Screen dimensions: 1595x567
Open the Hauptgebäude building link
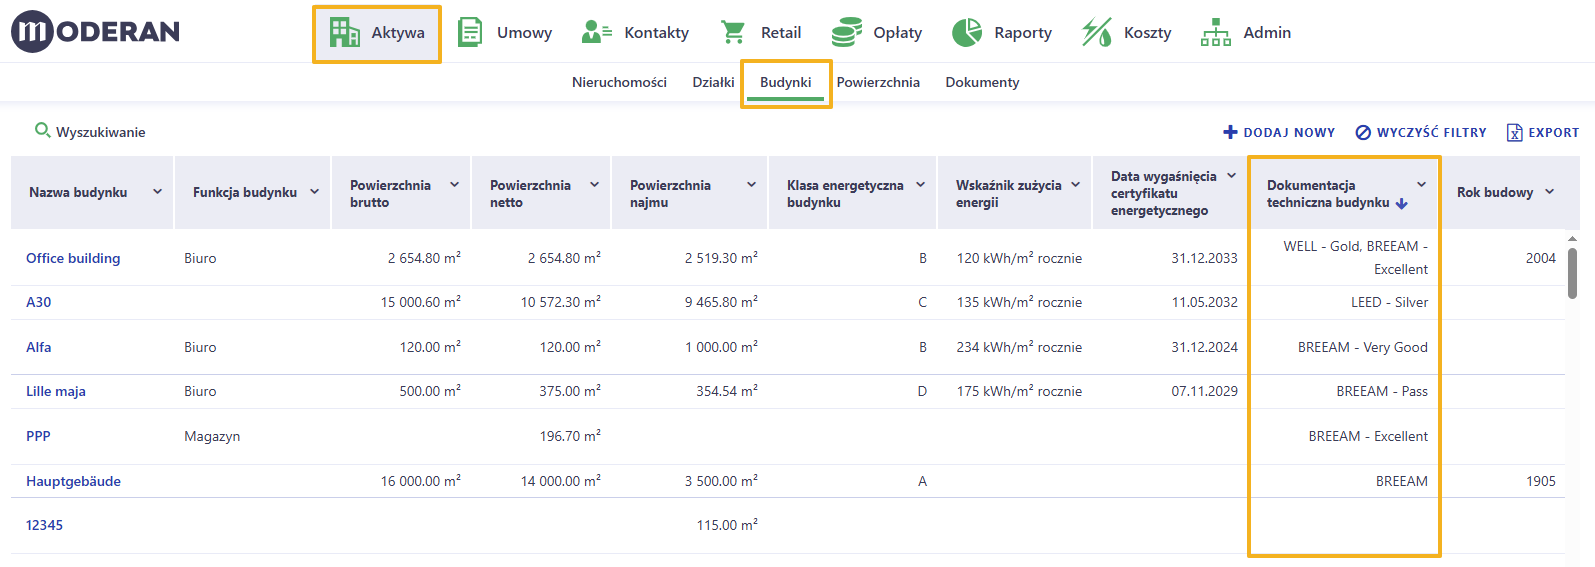pyautogui.click(x=73, y=481)
